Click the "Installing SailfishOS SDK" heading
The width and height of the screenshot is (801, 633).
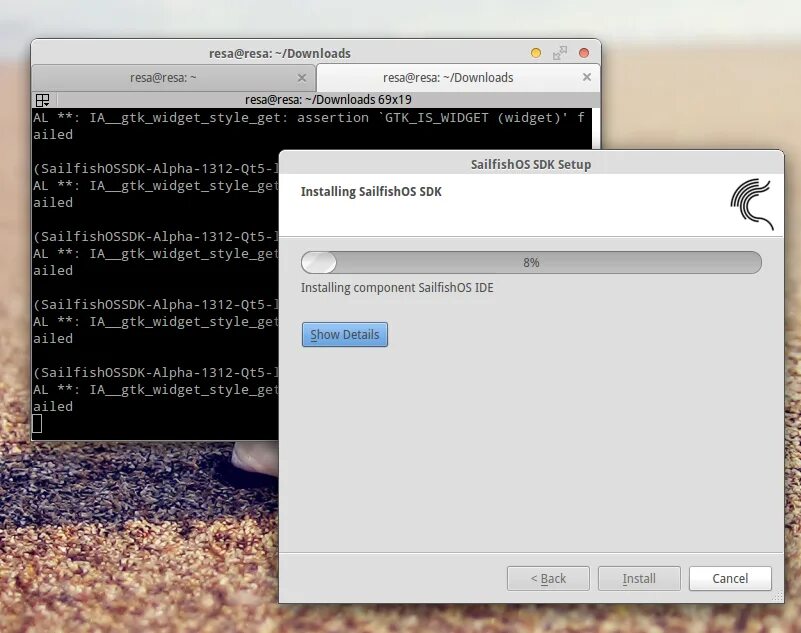point(371,192)
